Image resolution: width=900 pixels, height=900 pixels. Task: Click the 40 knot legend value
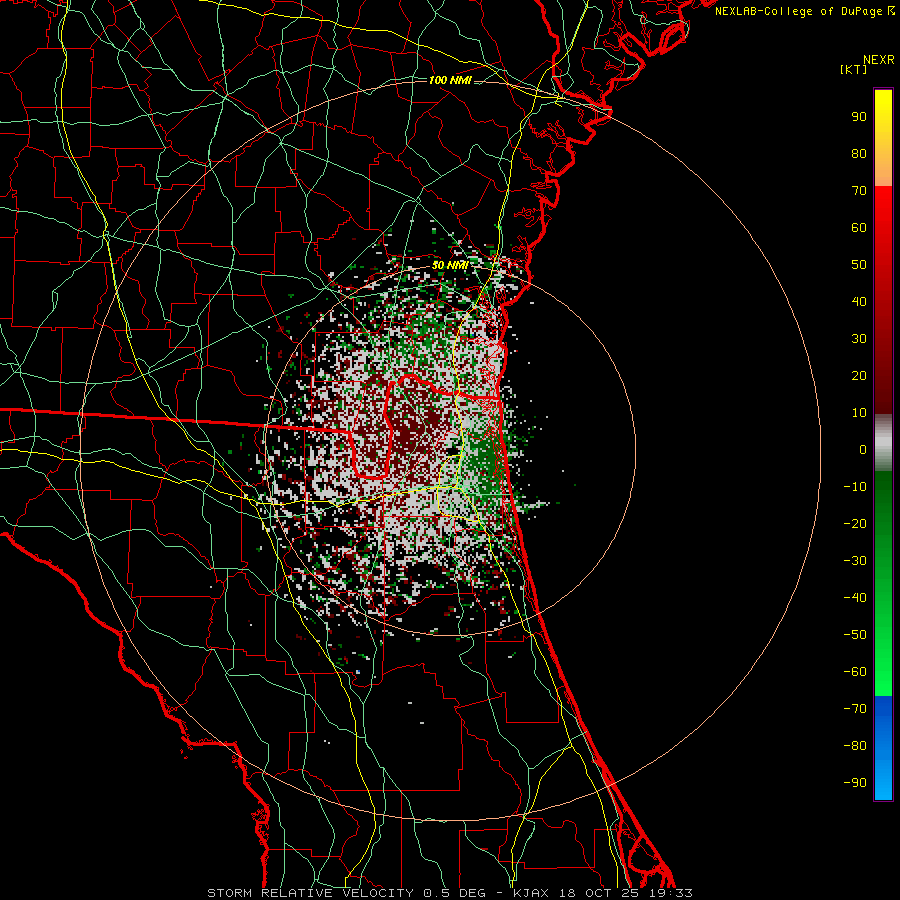click(x=859, y=302)
